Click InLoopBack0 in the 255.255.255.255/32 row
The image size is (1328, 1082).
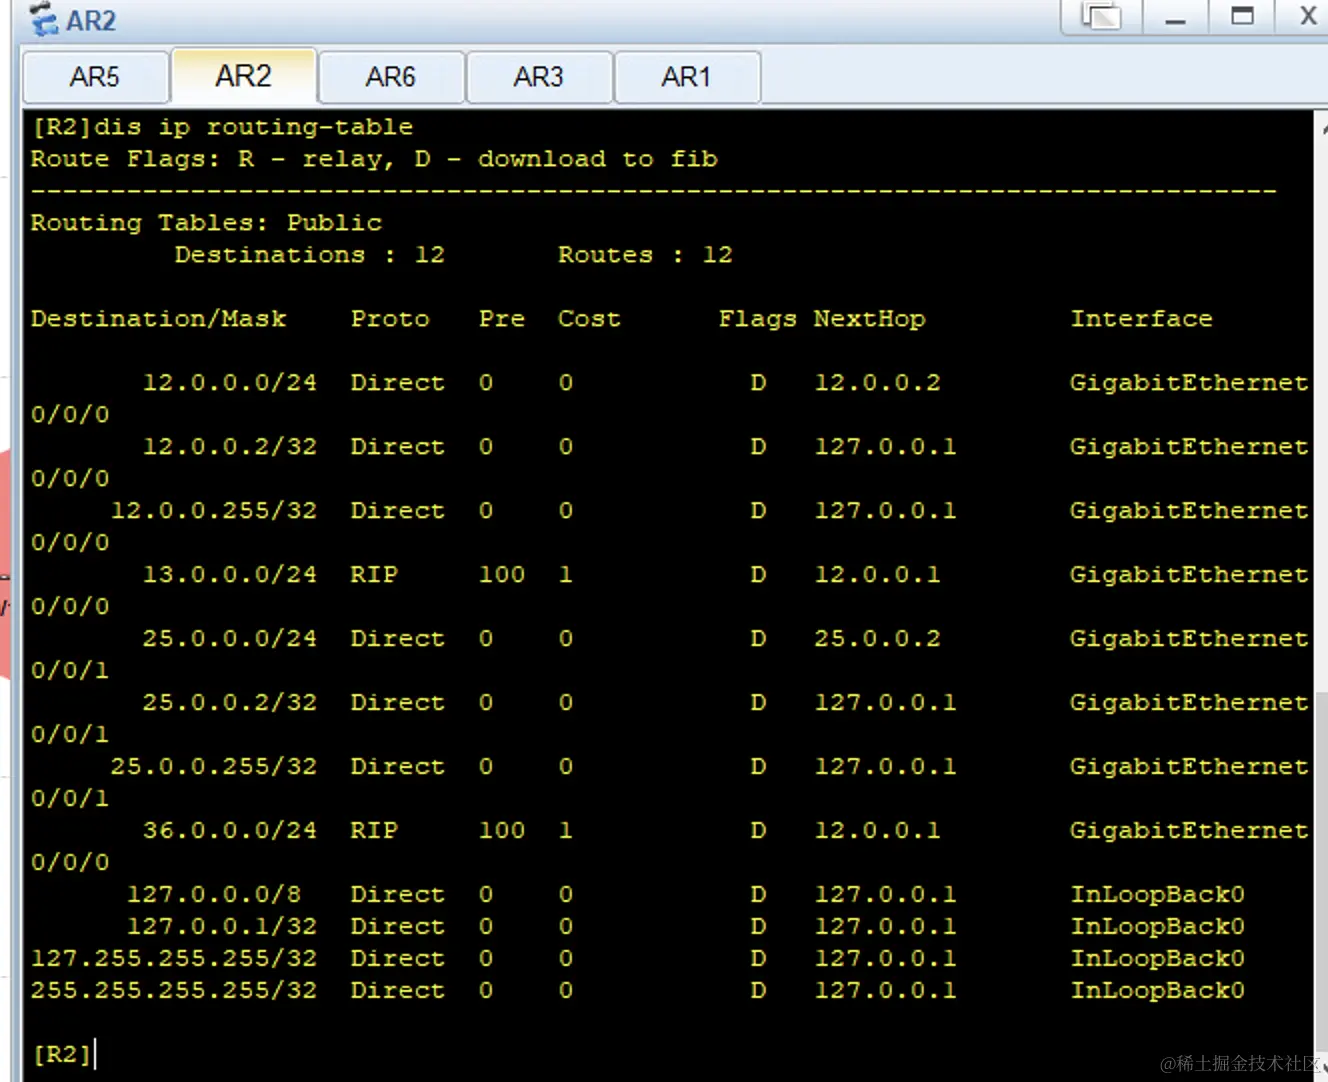(1158, 990)
